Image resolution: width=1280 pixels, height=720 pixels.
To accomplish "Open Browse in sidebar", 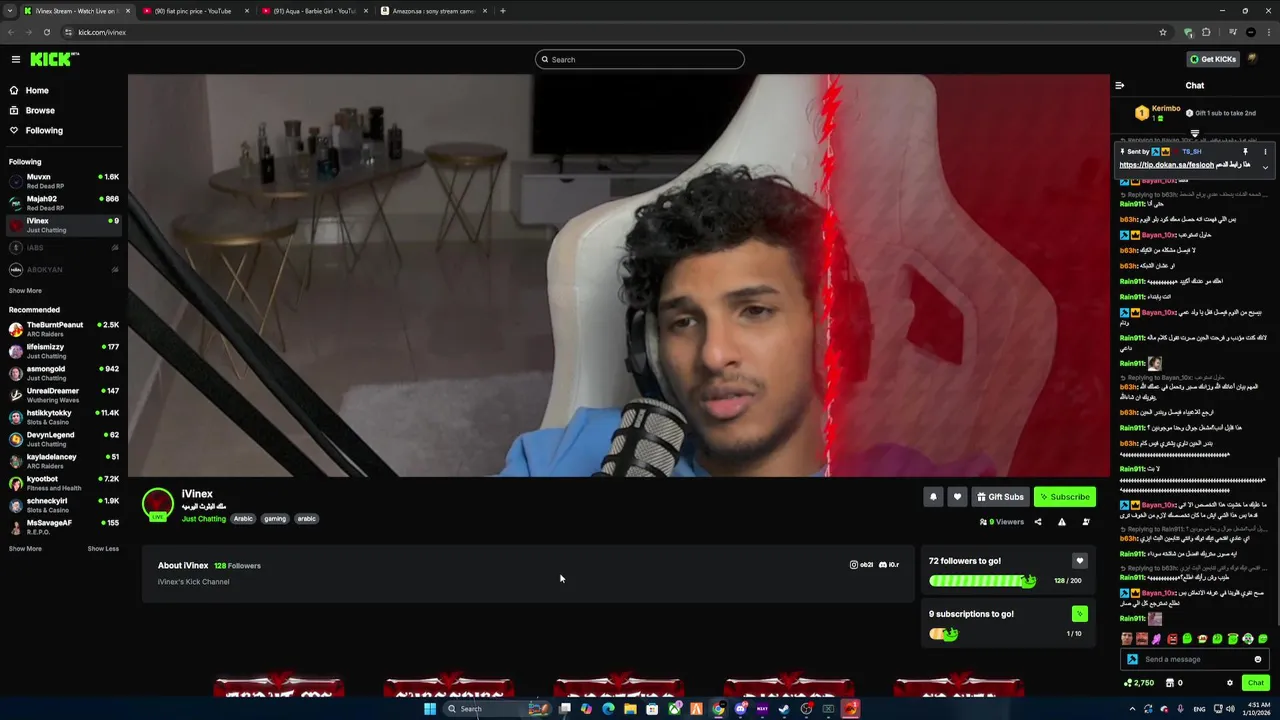I will (40, 110).
